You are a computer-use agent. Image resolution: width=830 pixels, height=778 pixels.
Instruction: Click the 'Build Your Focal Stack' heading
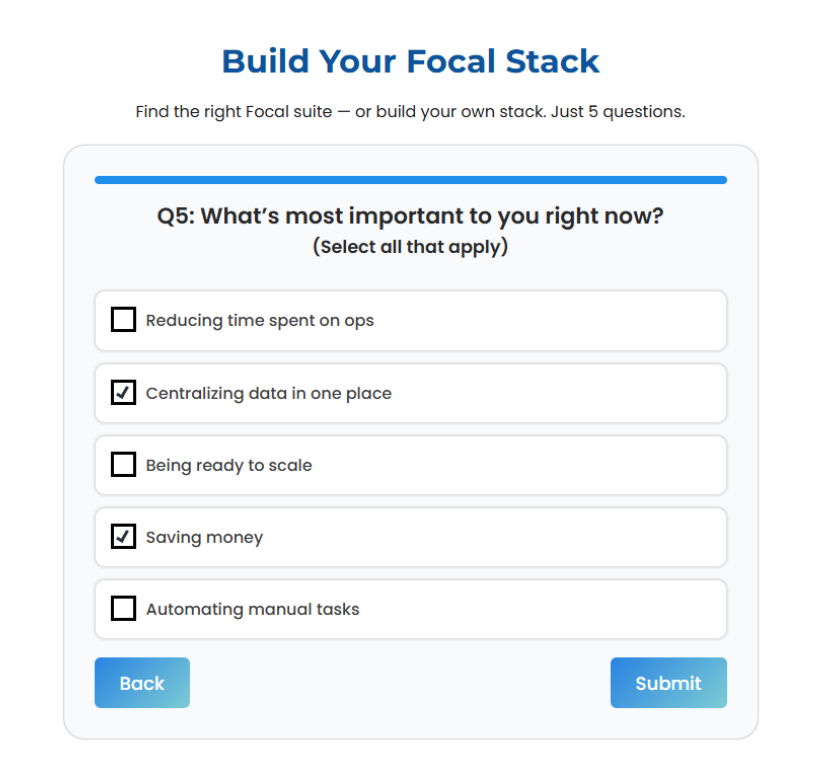[x=410, y=61]
